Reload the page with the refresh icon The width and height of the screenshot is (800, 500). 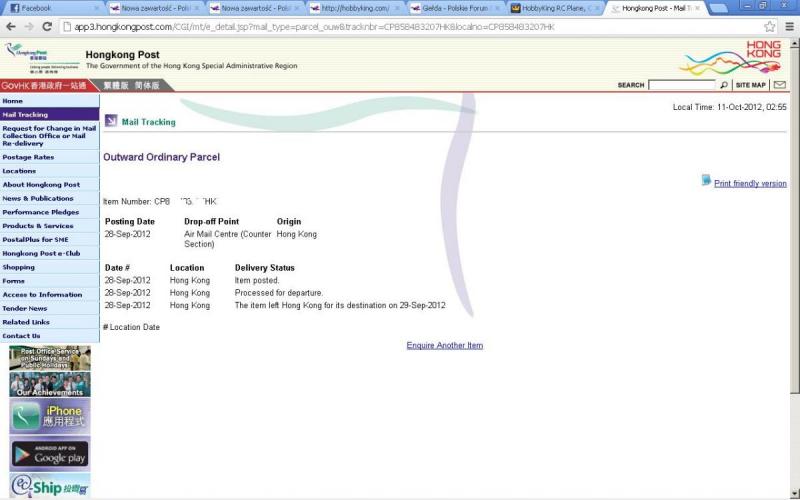[47, 26]
